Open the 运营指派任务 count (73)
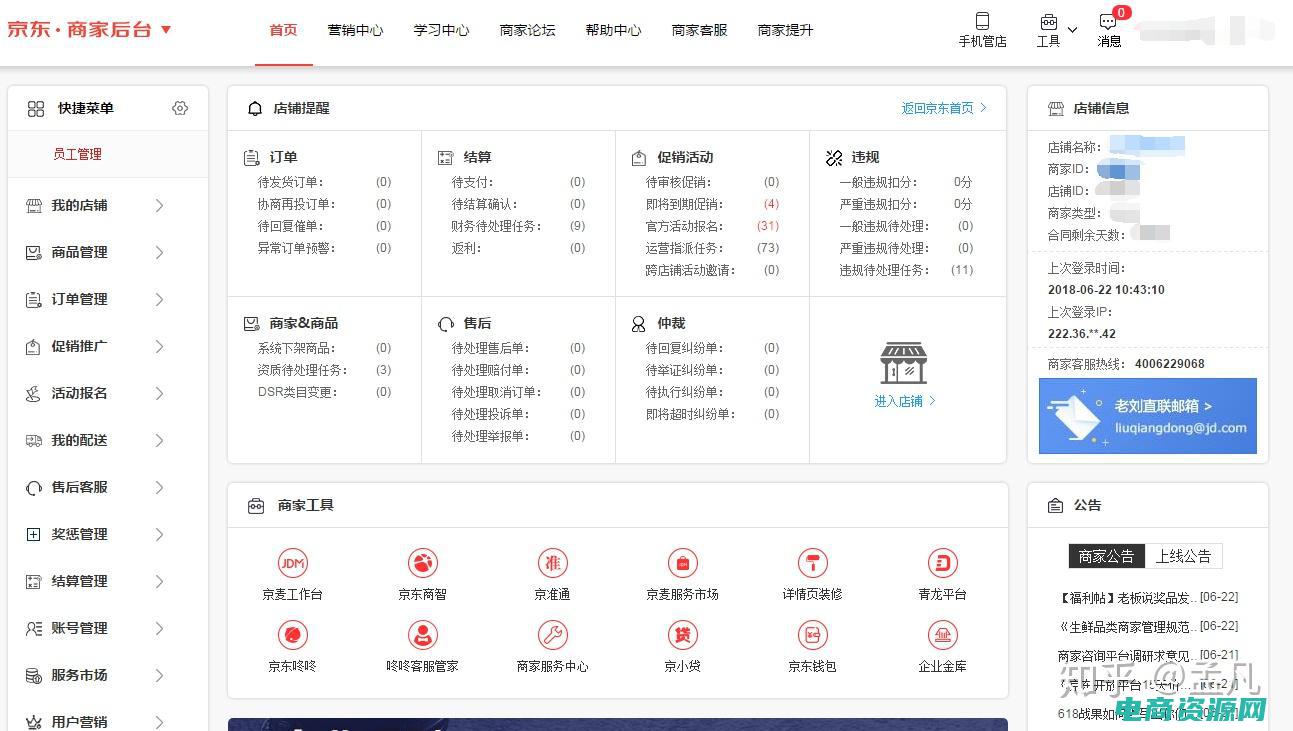Screen dimensions: 1293x731 pyautogui.click(x=768, y=248)
